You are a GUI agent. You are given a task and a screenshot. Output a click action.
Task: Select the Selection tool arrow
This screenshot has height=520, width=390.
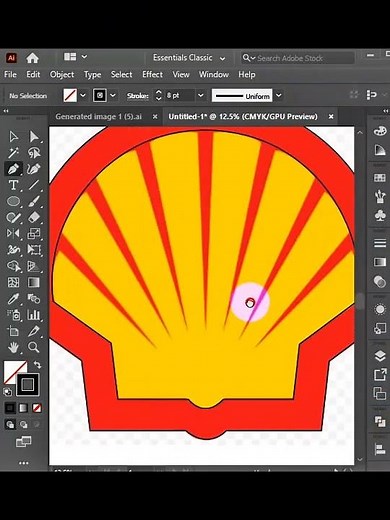pyautogui.click(x=13, y=137)
